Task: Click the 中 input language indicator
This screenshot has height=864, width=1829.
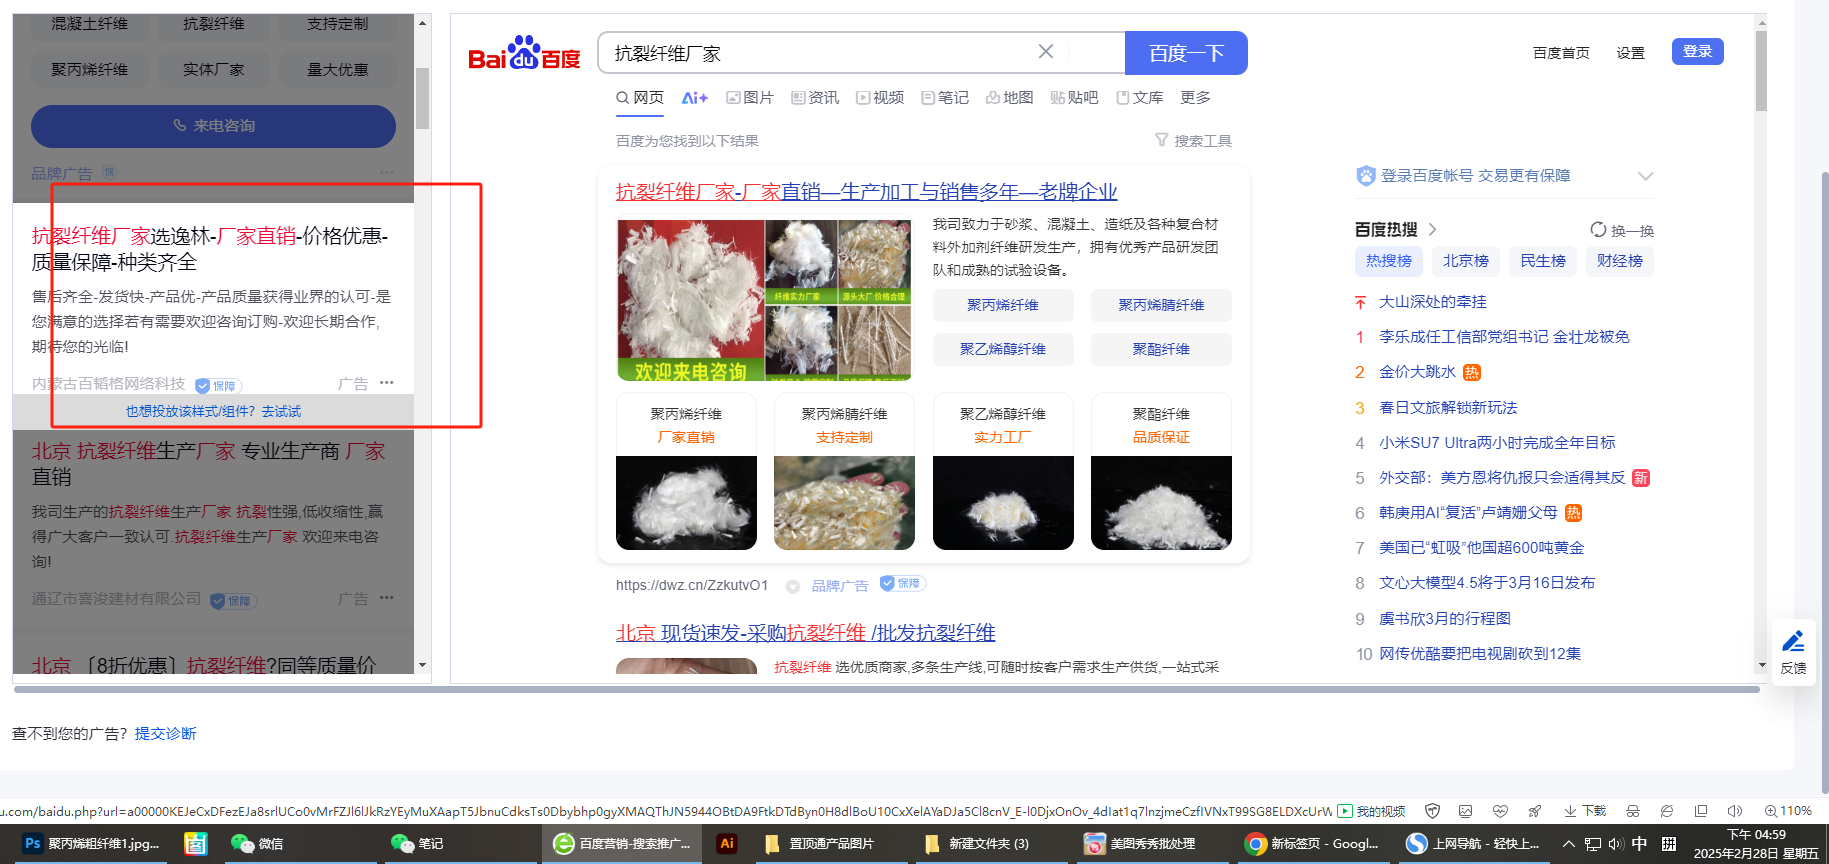Action: 1639,844
